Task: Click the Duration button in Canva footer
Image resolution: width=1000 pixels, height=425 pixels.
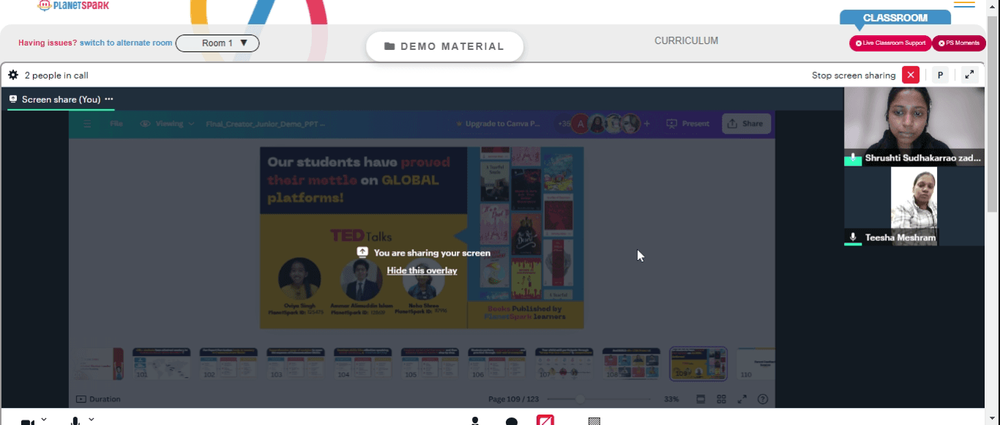Action: pyautogui.click(x=98, y=399)
